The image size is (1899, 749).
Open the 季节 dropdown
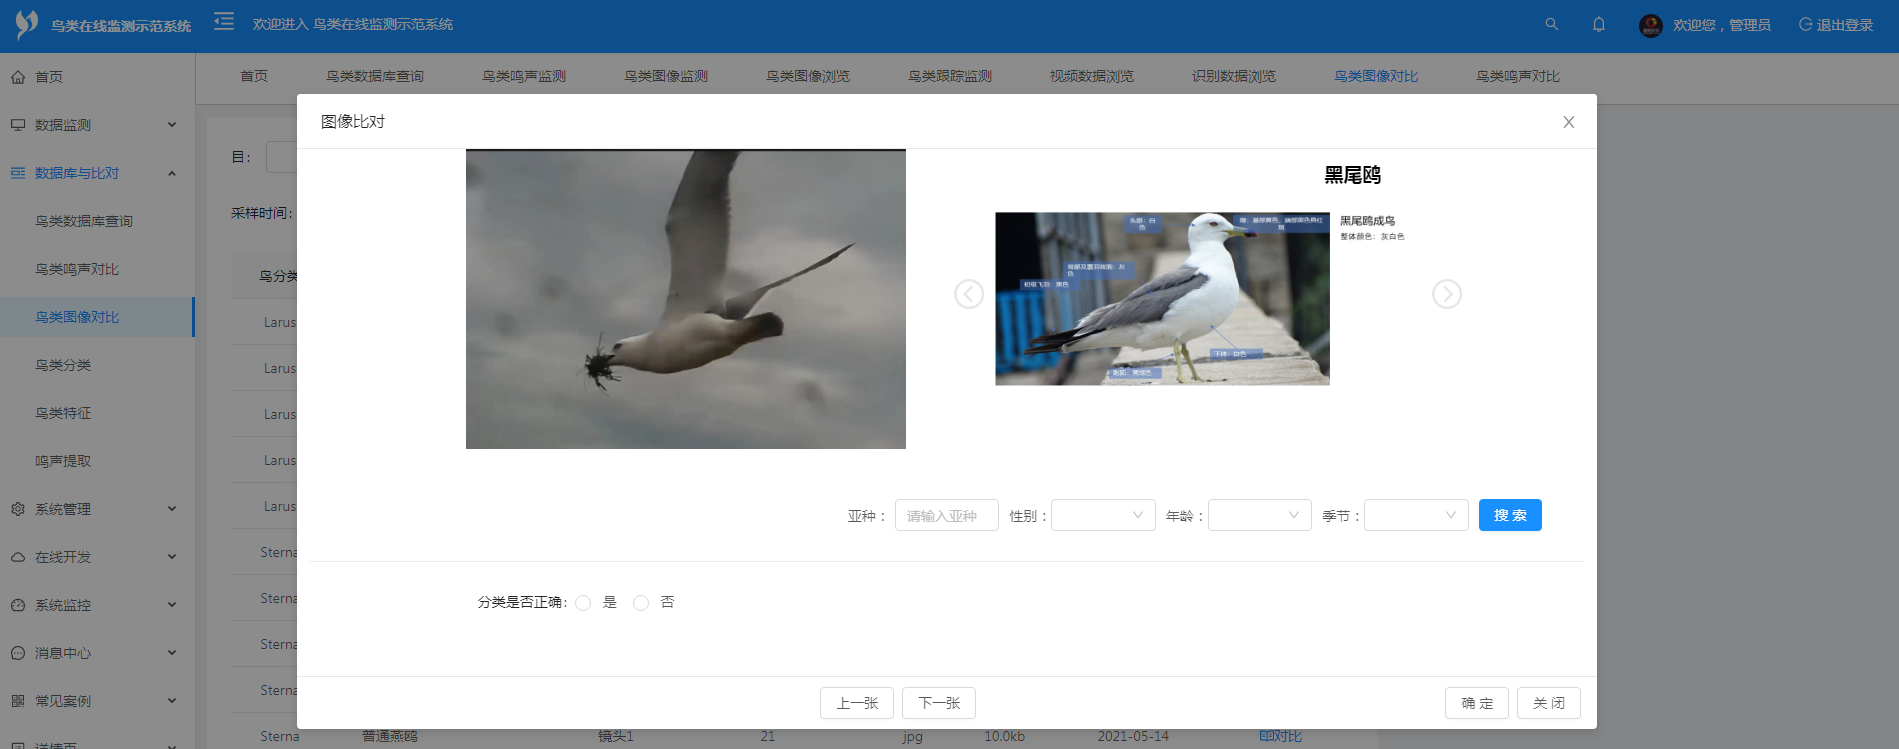coord(1416,515)
